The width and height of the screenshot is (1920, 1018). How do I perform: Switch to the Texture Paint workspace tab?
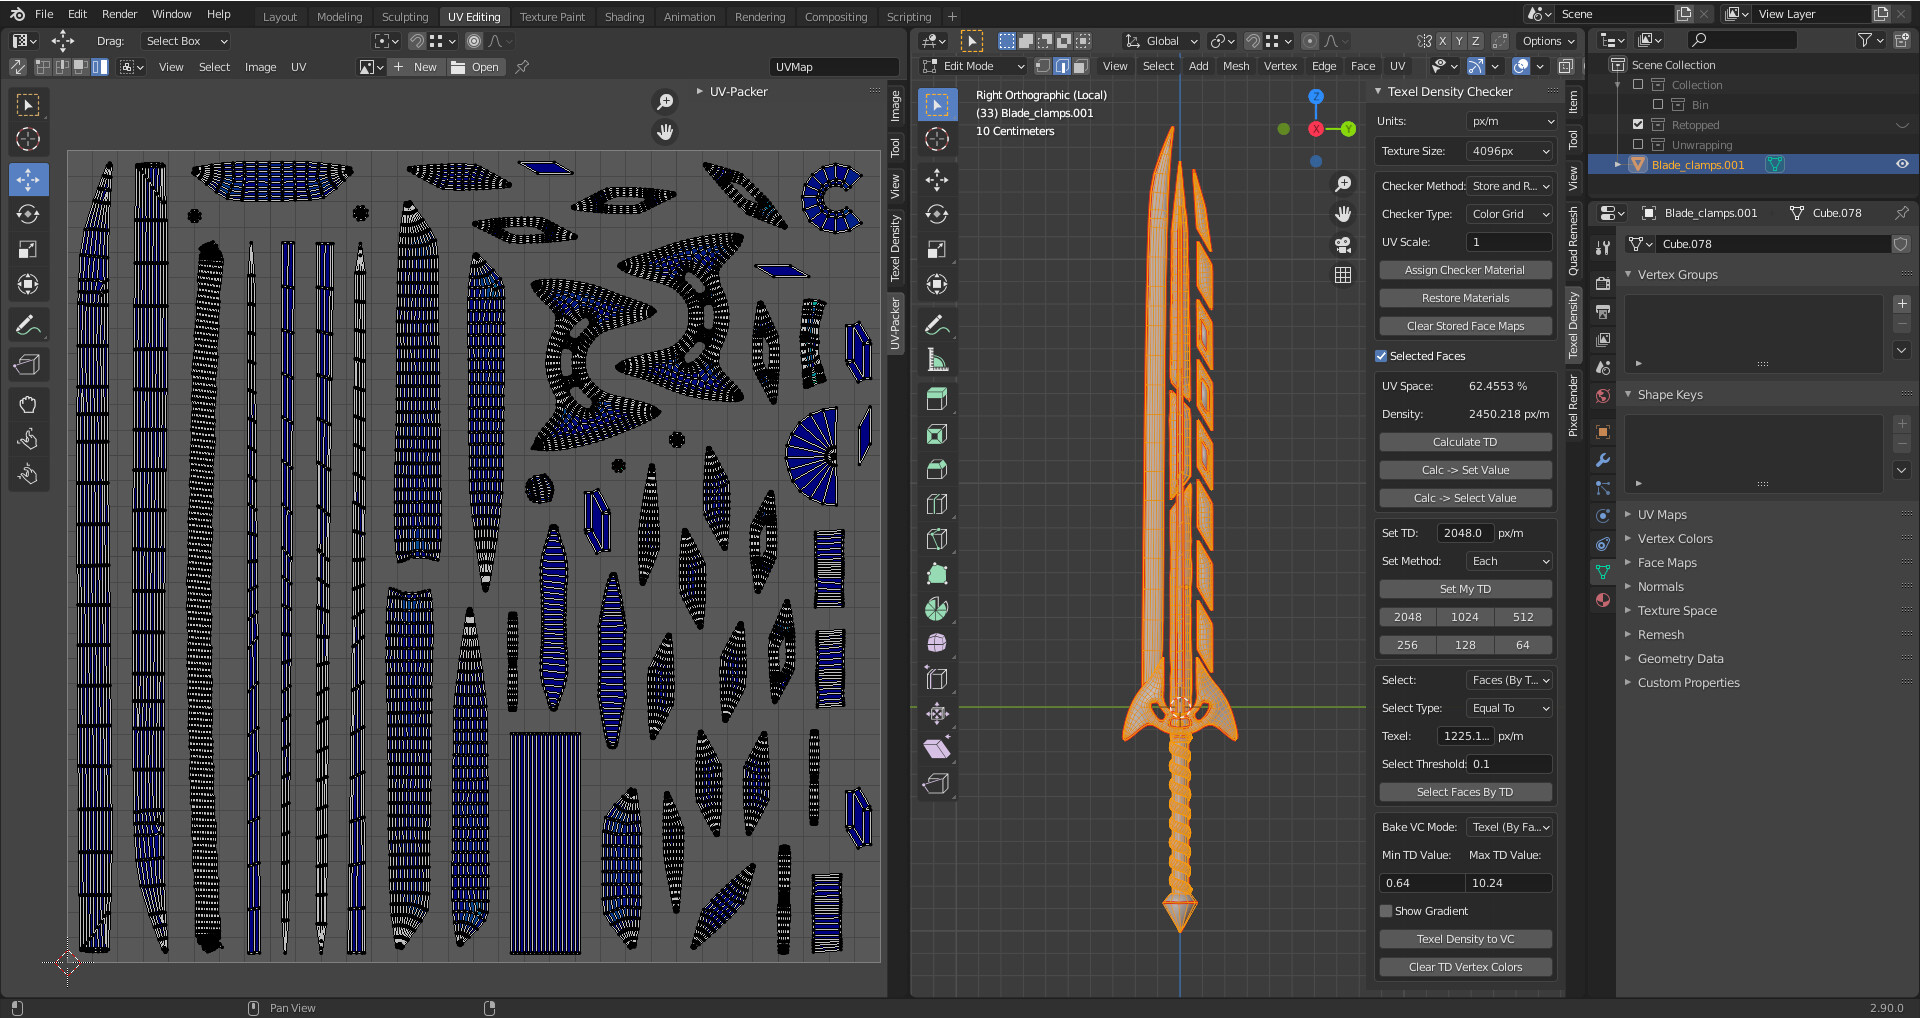[x=552, y=16]
